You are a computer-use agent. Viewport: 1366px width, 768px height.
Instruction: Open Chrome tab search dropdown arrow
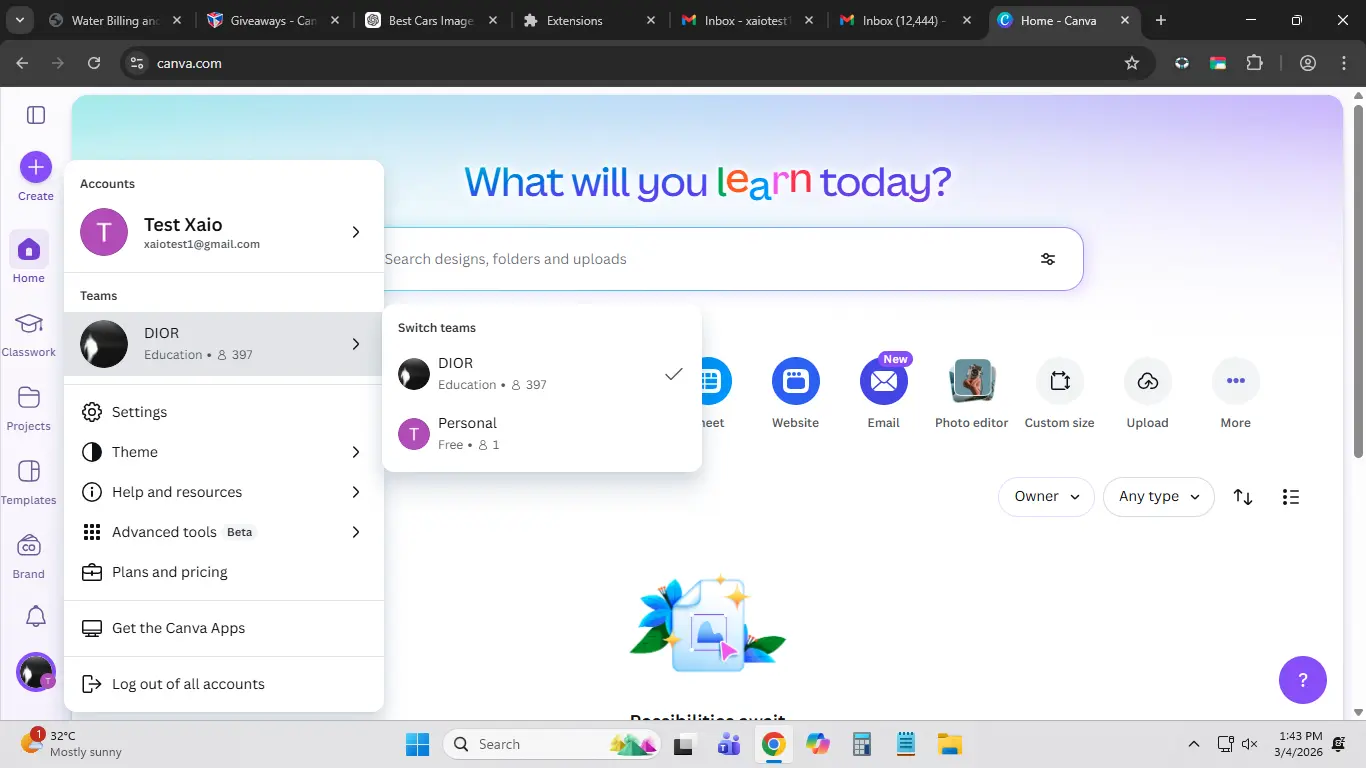tap(20, 20)
